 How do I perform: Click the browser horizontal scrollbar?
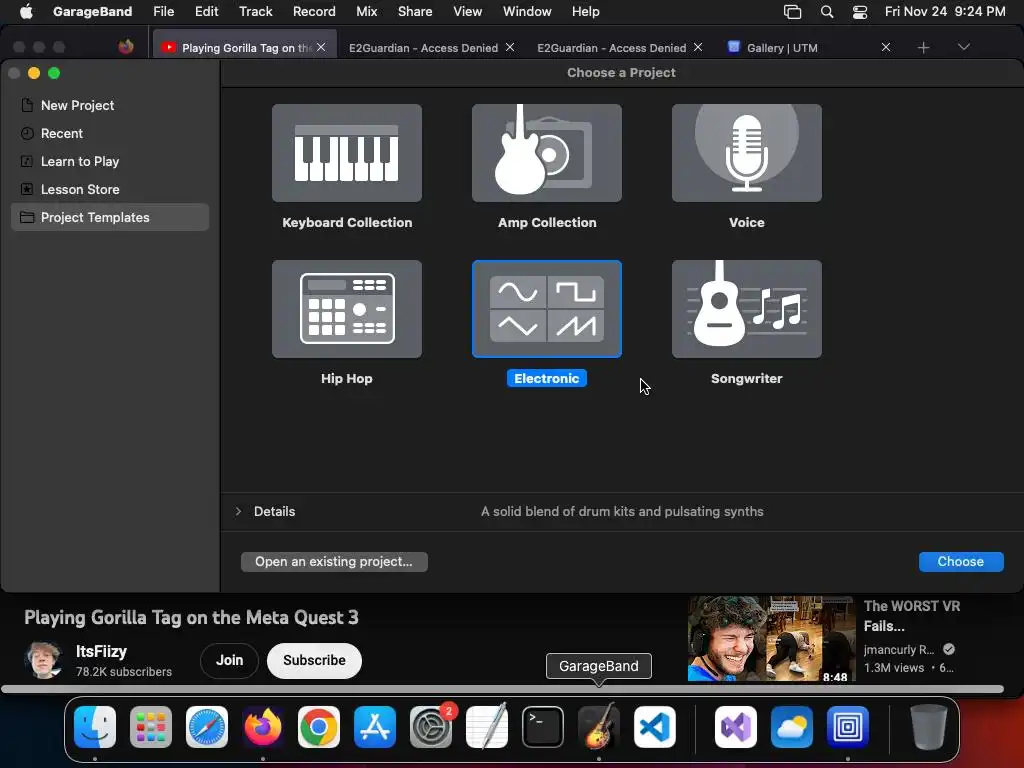click(502, 689)
